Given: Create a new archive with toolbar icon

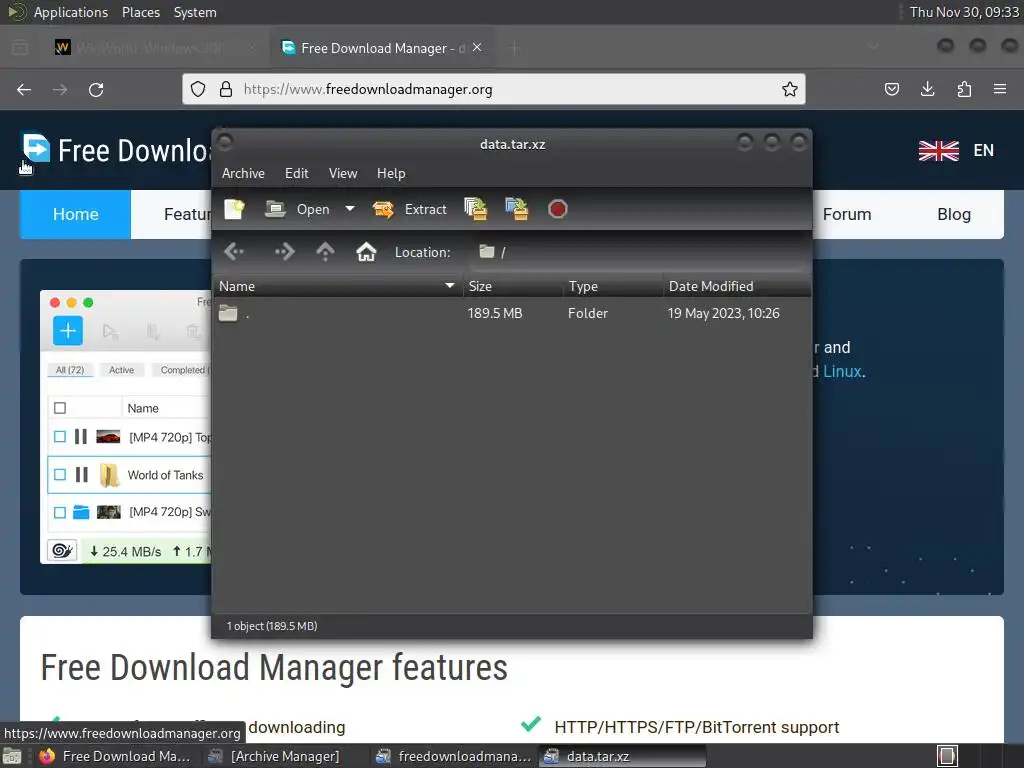Looking at the screenshot, I should (234, 209).
